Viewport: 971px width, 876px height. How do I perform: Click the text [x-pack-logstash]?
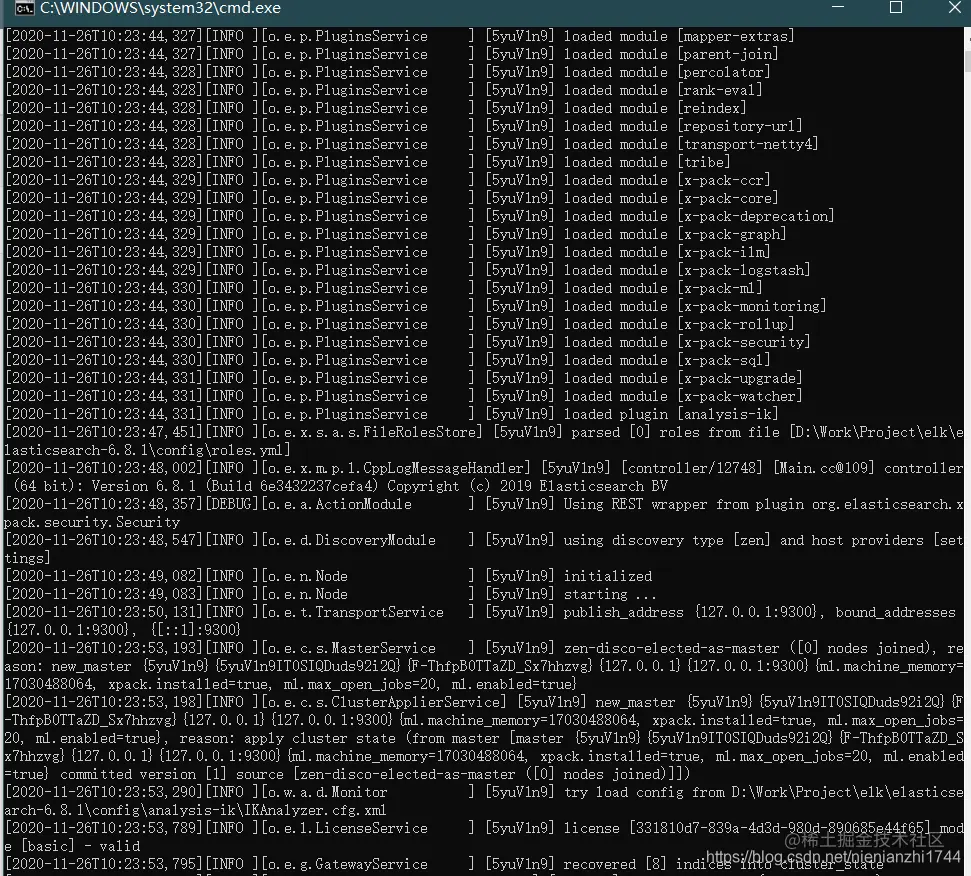743,270
